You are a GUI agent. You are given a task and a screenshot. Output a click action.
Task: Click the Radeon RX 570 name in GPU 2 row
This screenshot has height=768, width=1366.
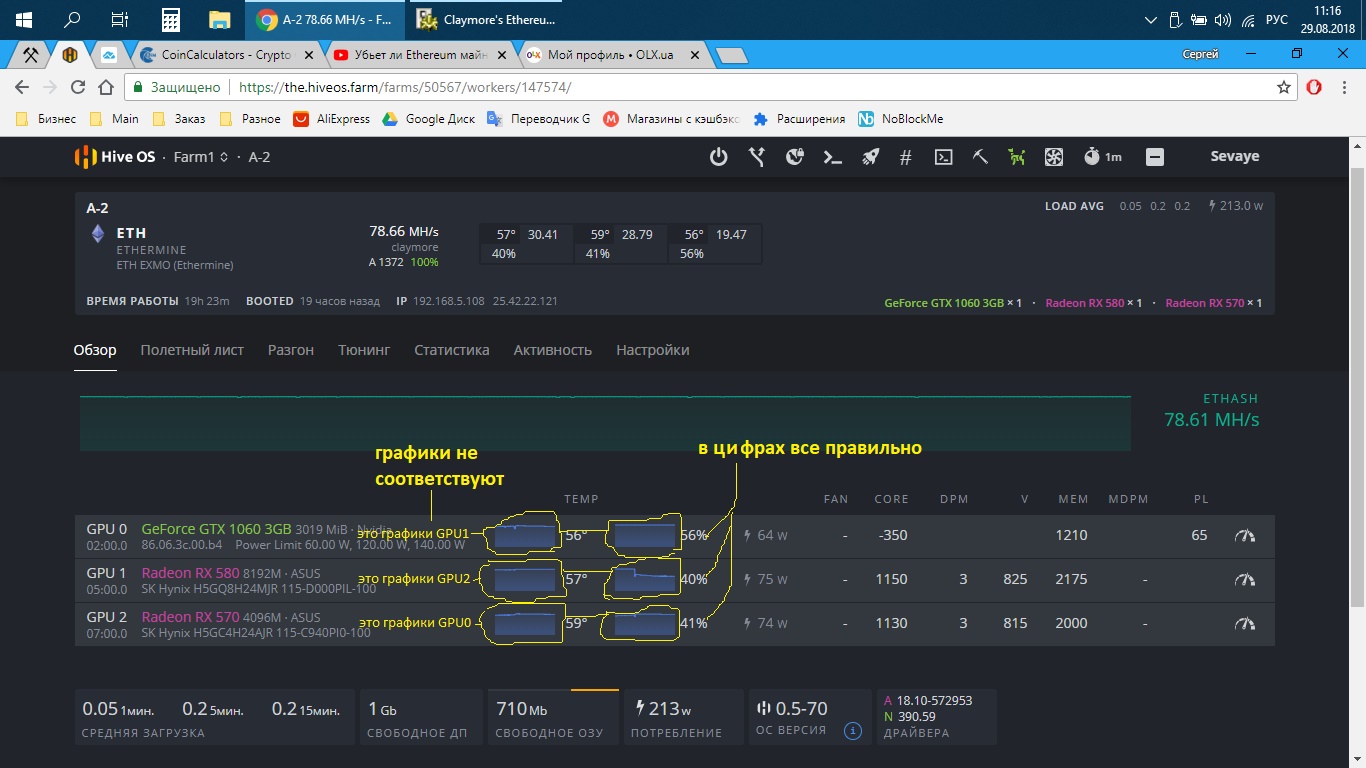191,617
